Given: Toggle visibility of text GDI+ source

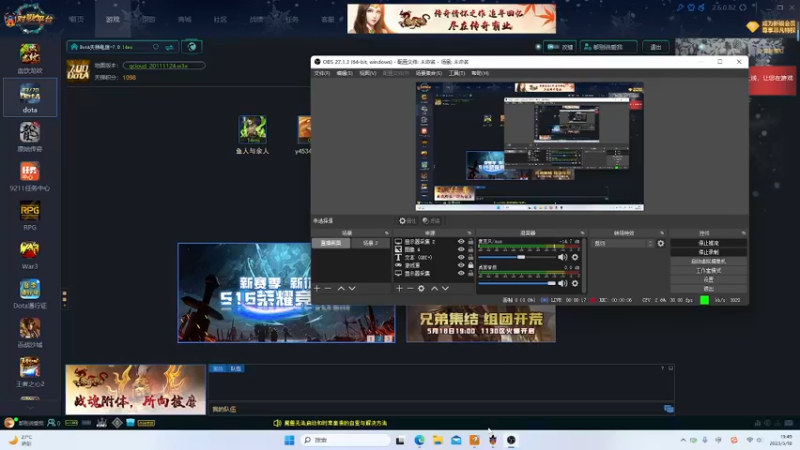Looking at the screenshot, I should click(461, 257).
